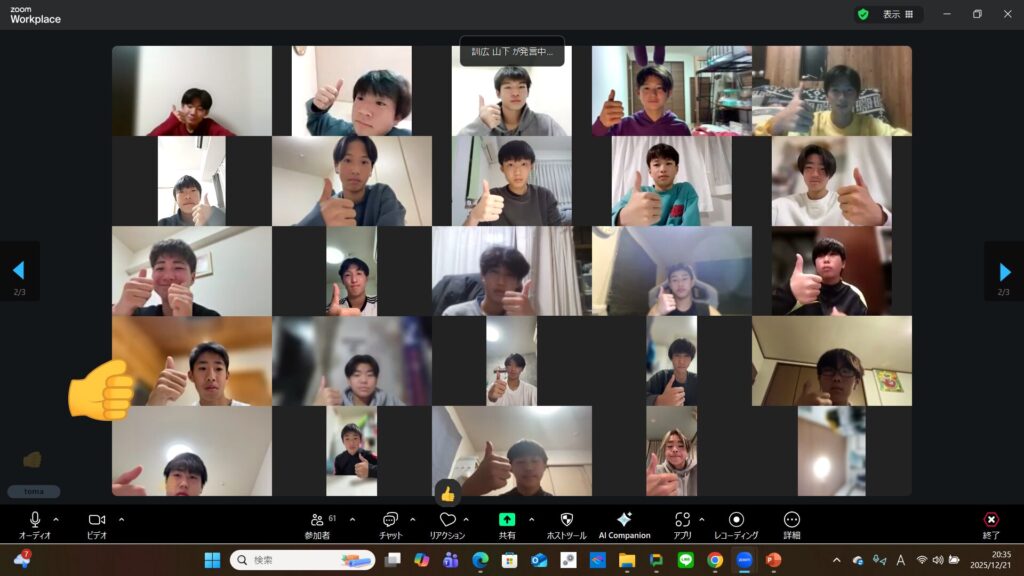Viewport: 1024px width, 576px height.
Task: Click the green encryption shield icon
Action: (863, 14)
